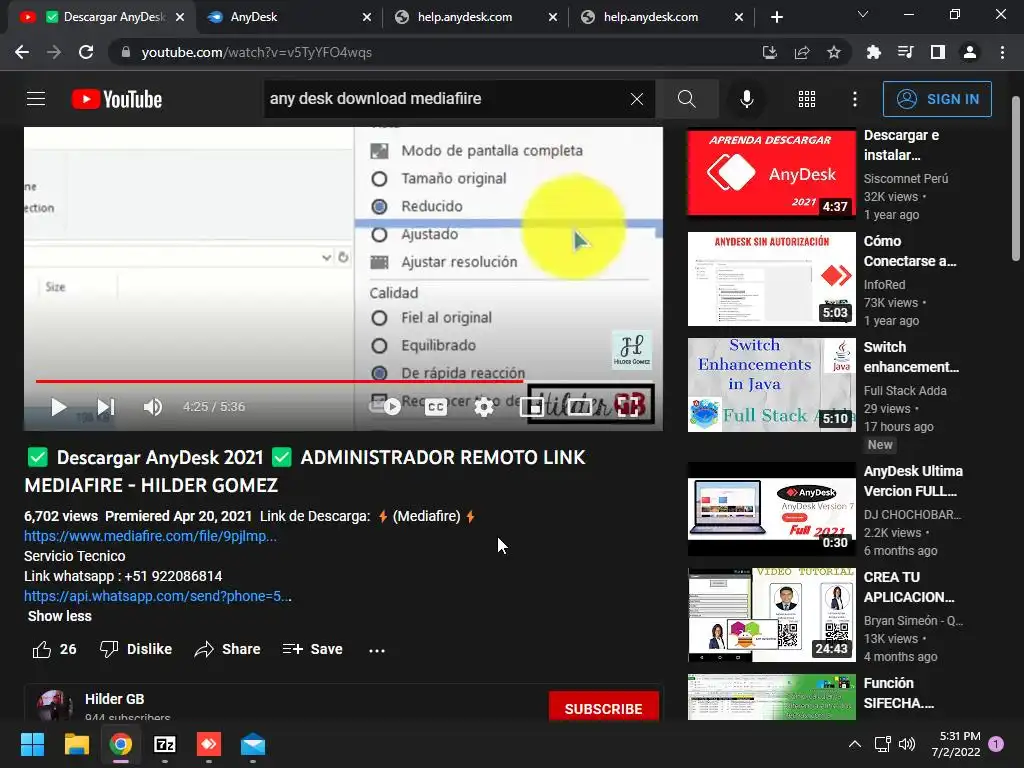Reload the current page
The image size is (1024, 768).
(86, 52)
